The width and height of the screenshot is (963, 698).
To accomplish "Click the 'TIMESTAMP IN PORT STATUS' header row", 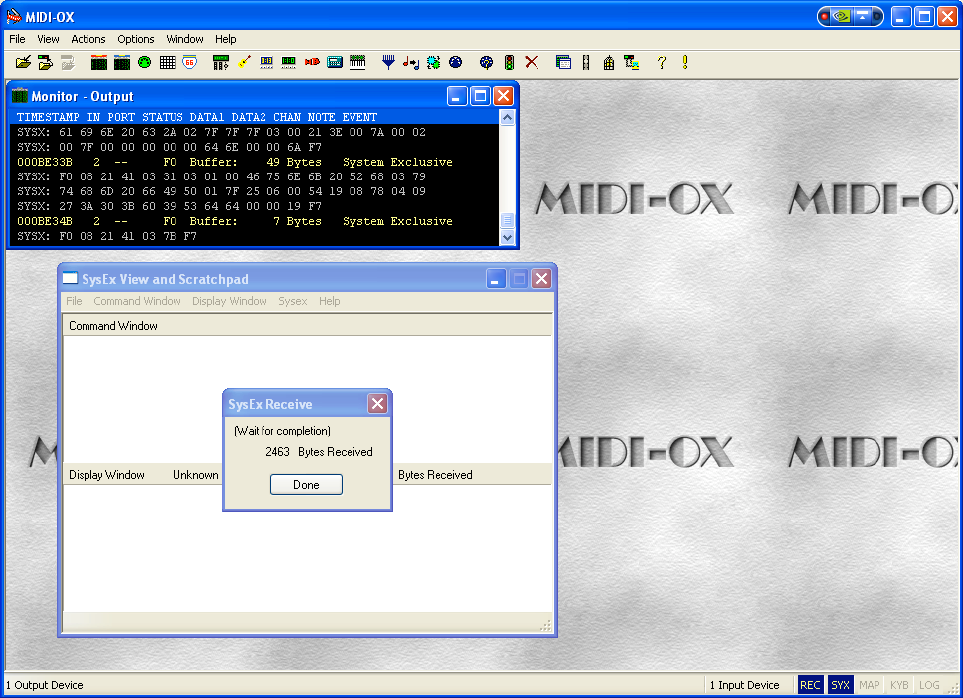I will point(255,117).
